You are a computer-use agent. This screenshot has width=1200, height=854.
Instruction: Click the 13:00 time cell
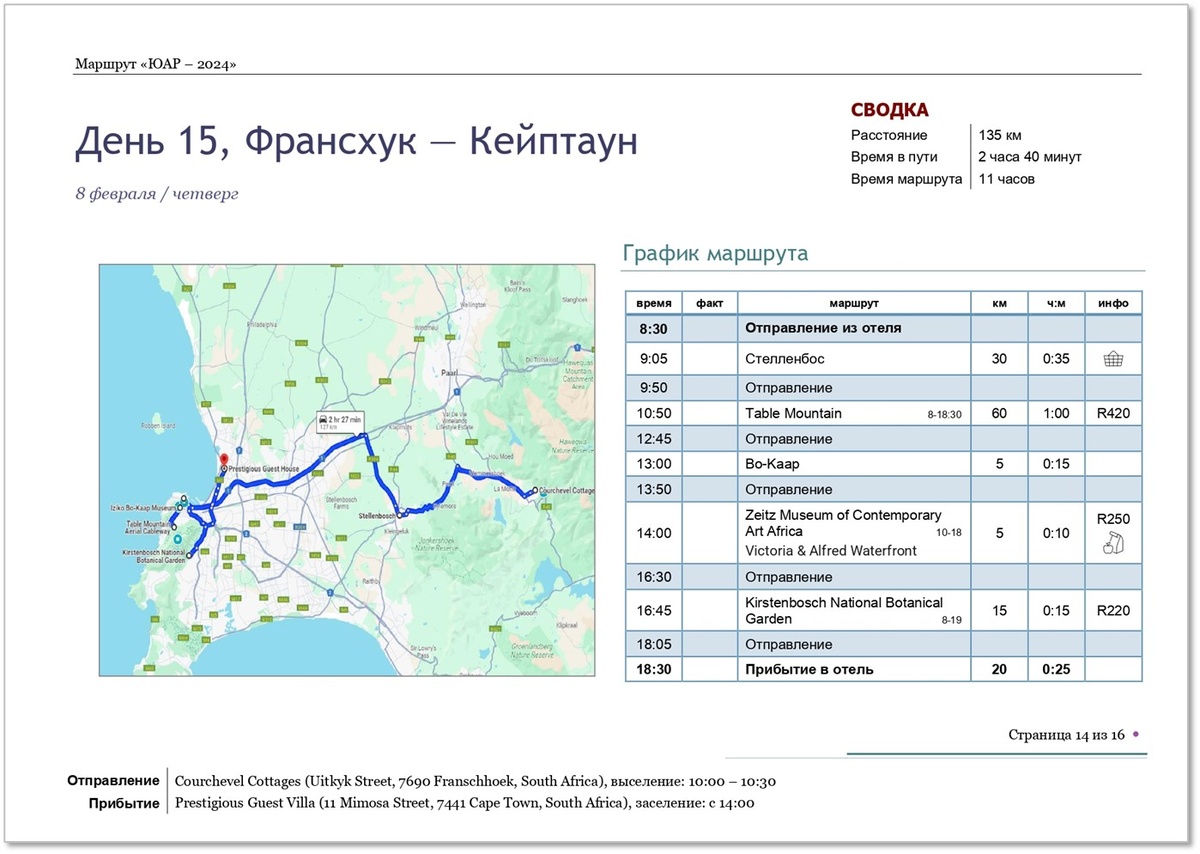654,464
